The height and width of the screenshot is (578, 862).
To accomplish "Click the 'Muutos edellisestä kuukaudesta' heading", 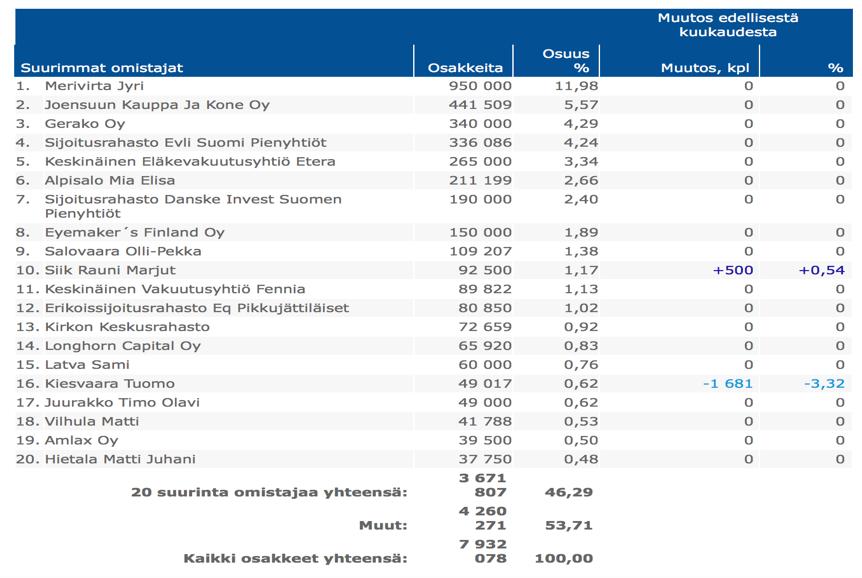I will [728, 25].
